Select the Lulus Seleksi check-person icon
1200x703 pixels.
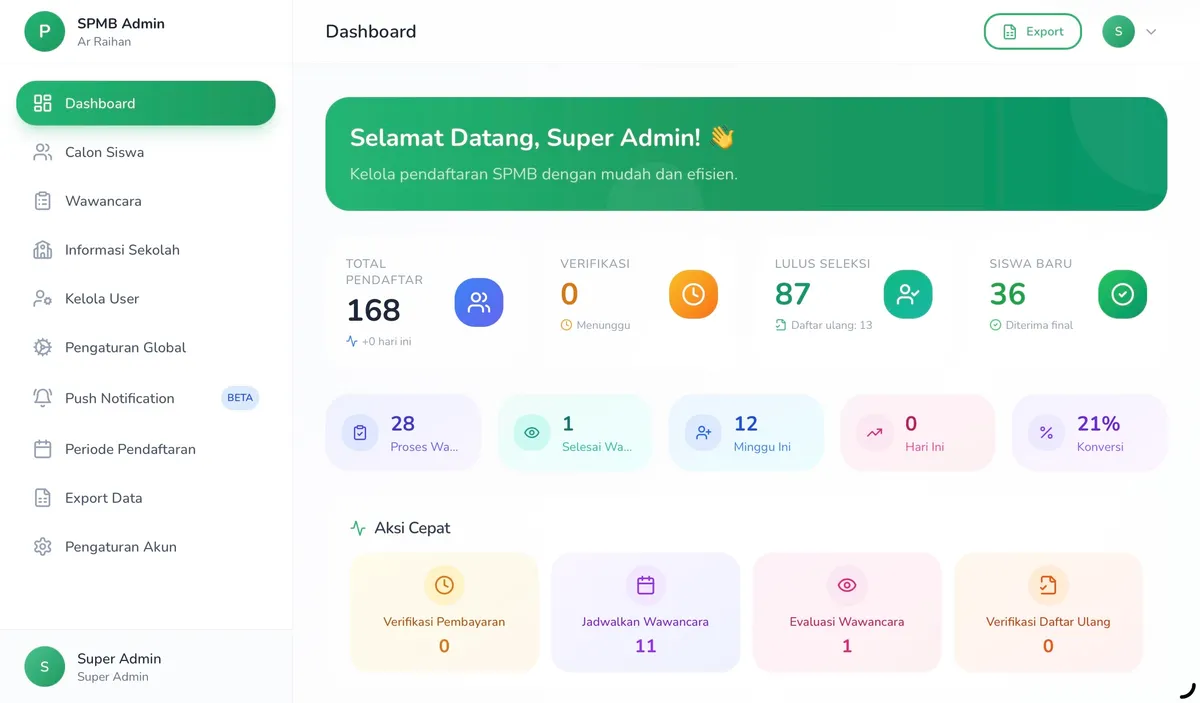coord(908,294)
